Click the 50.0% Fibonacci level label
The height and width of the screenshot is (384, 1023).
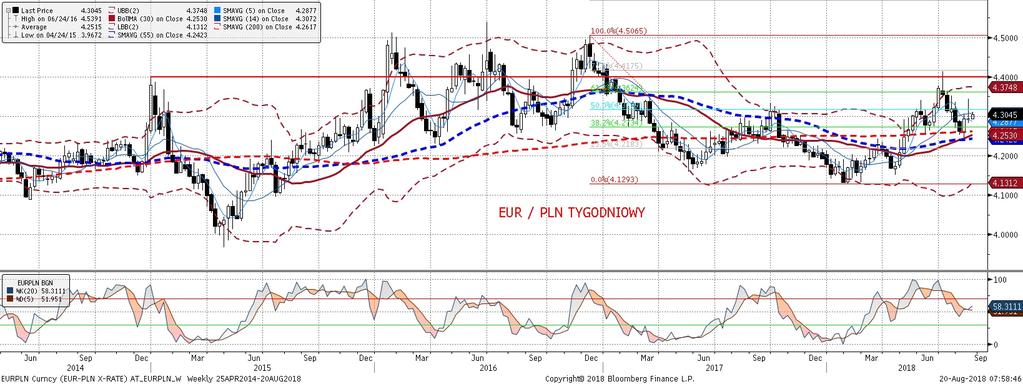615,105
